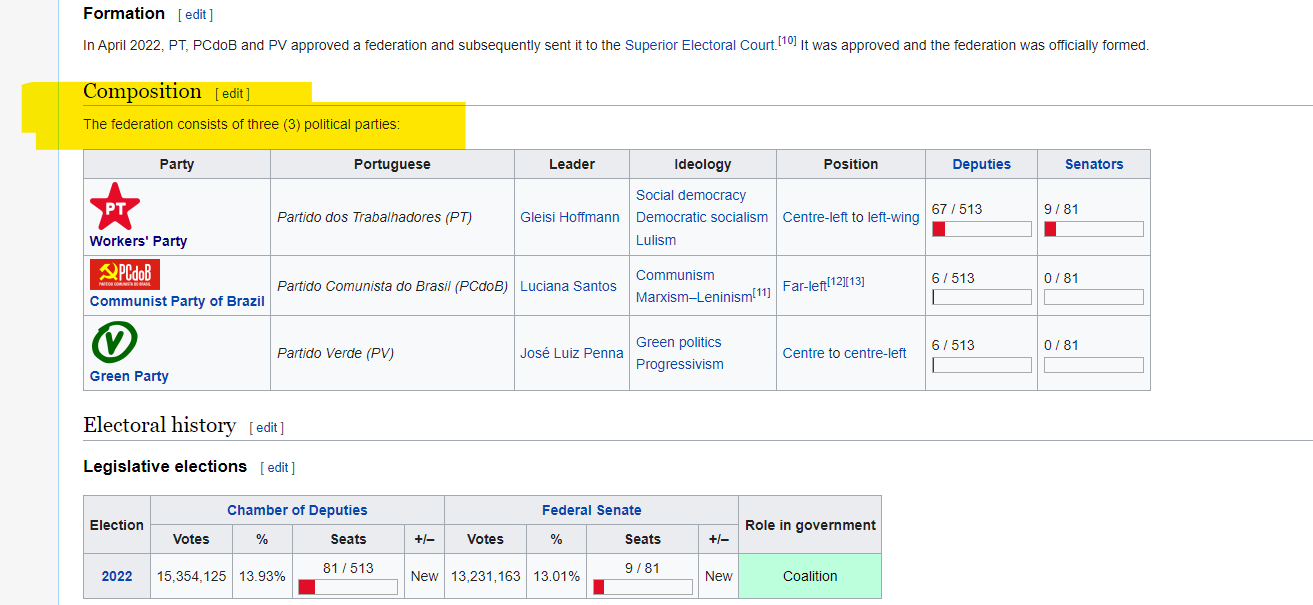The width and height of the screenshot is (1313, 605).
Task: Open the left-wing position link
Action: pyautogui.click(x=893, y=217)
